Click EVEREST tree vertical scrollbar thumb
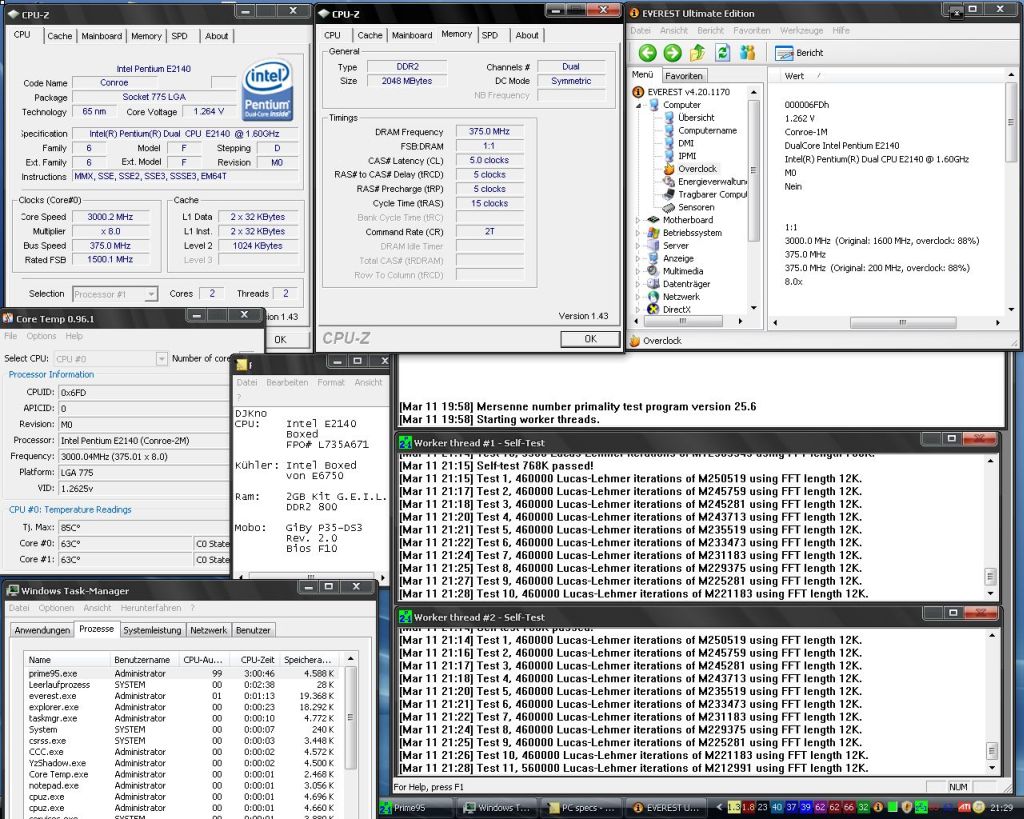This screenshot has height=819, width=1024. (753, 171)
